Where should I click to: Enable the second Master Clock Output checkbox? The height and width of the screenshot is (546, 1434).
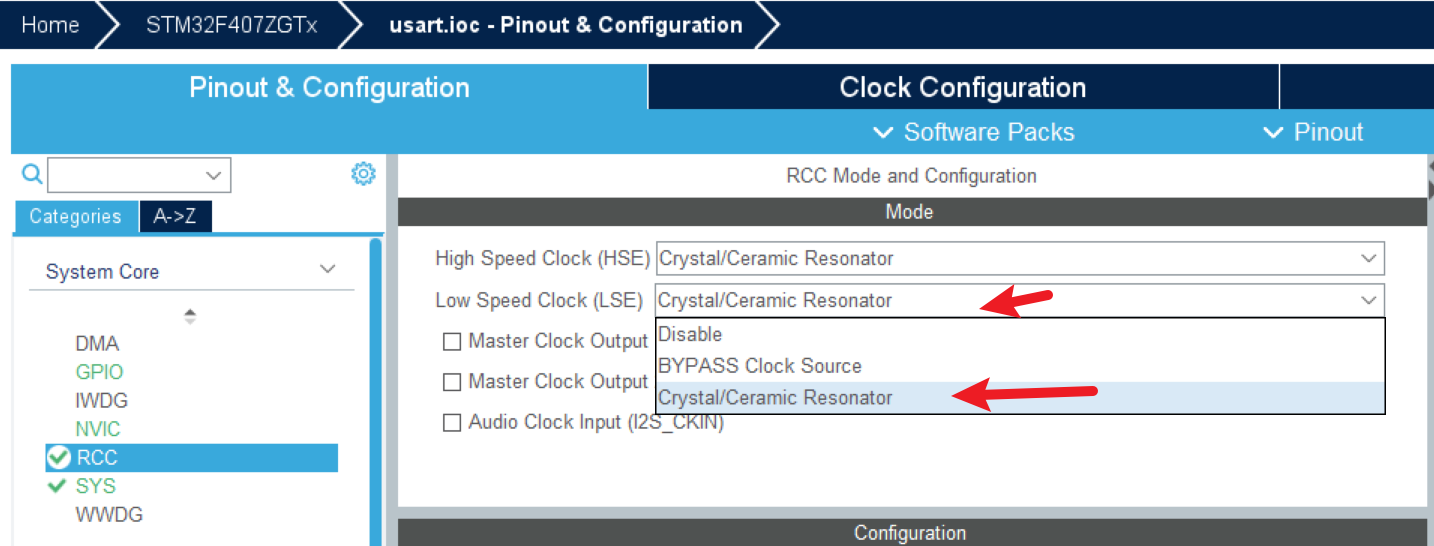(x=452, y=381)
